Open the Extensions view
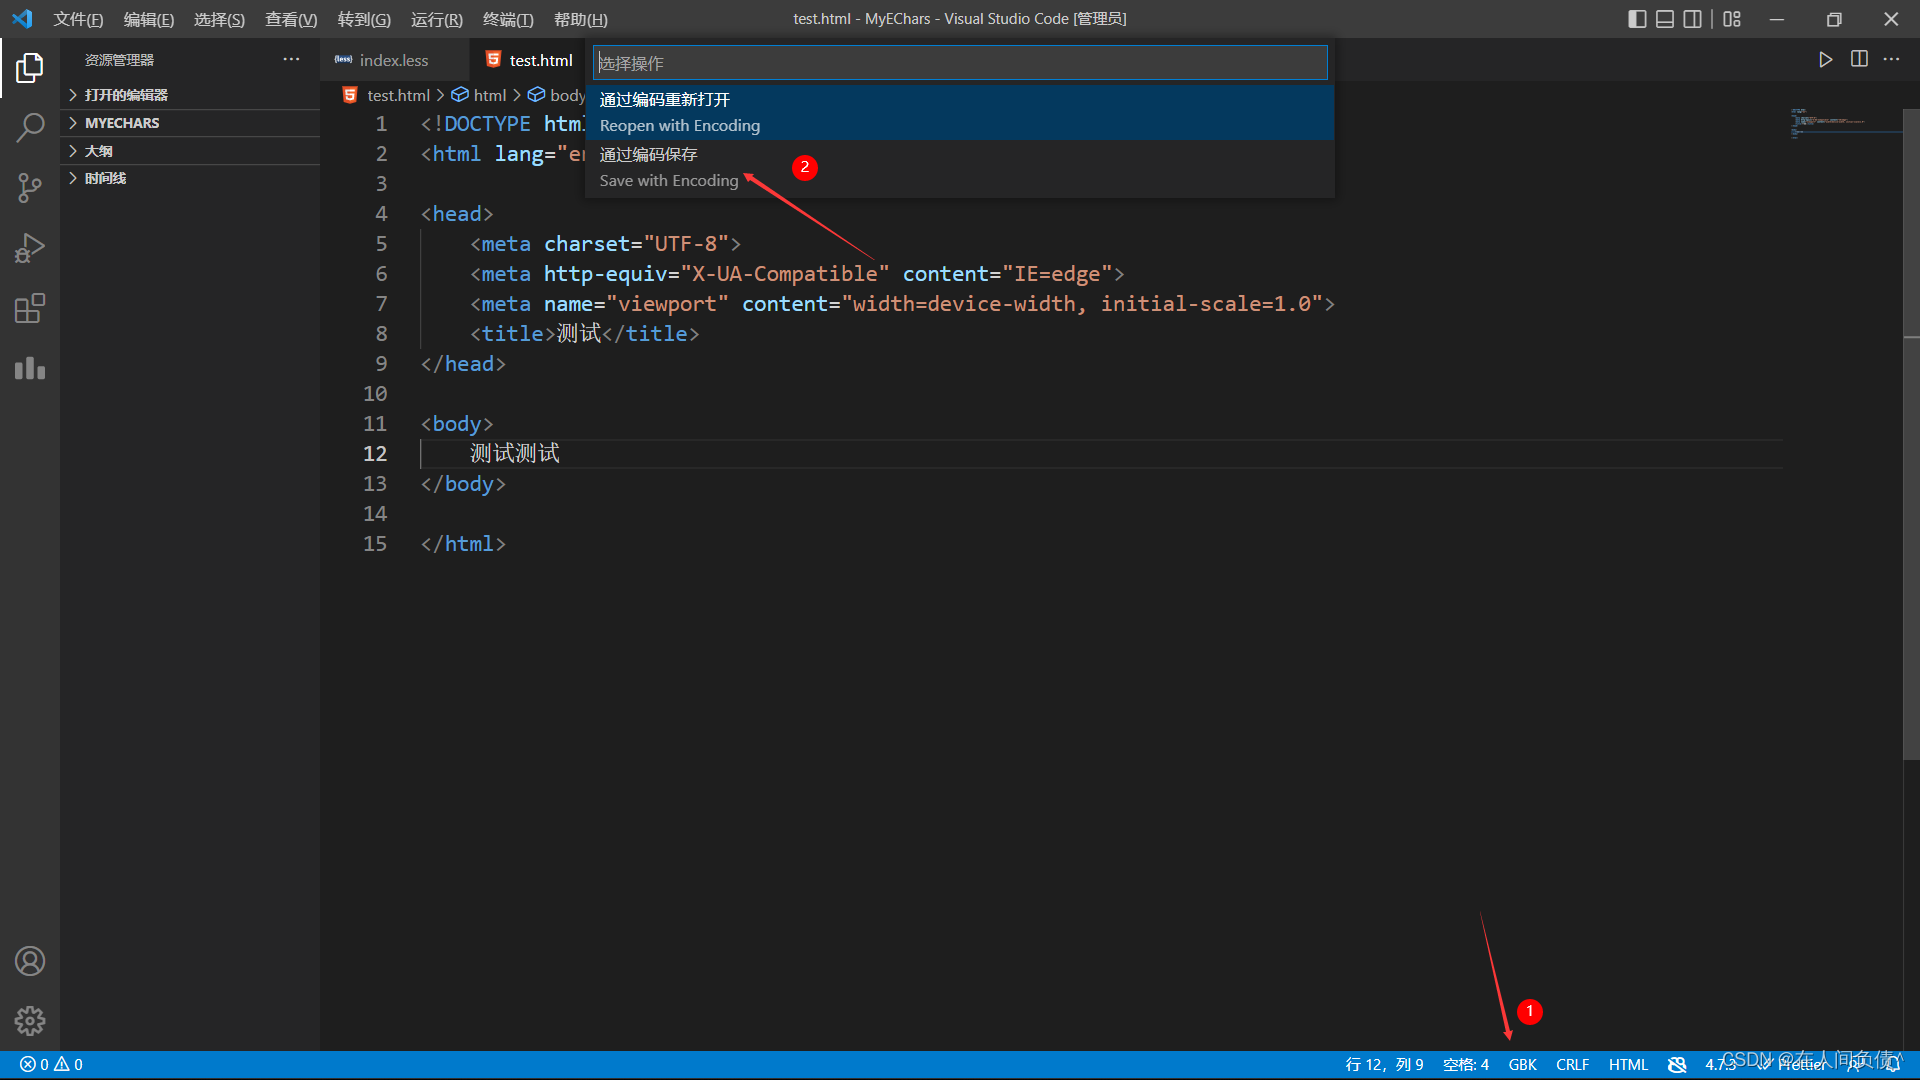1920x1080 pixels. tap(30, 308)
